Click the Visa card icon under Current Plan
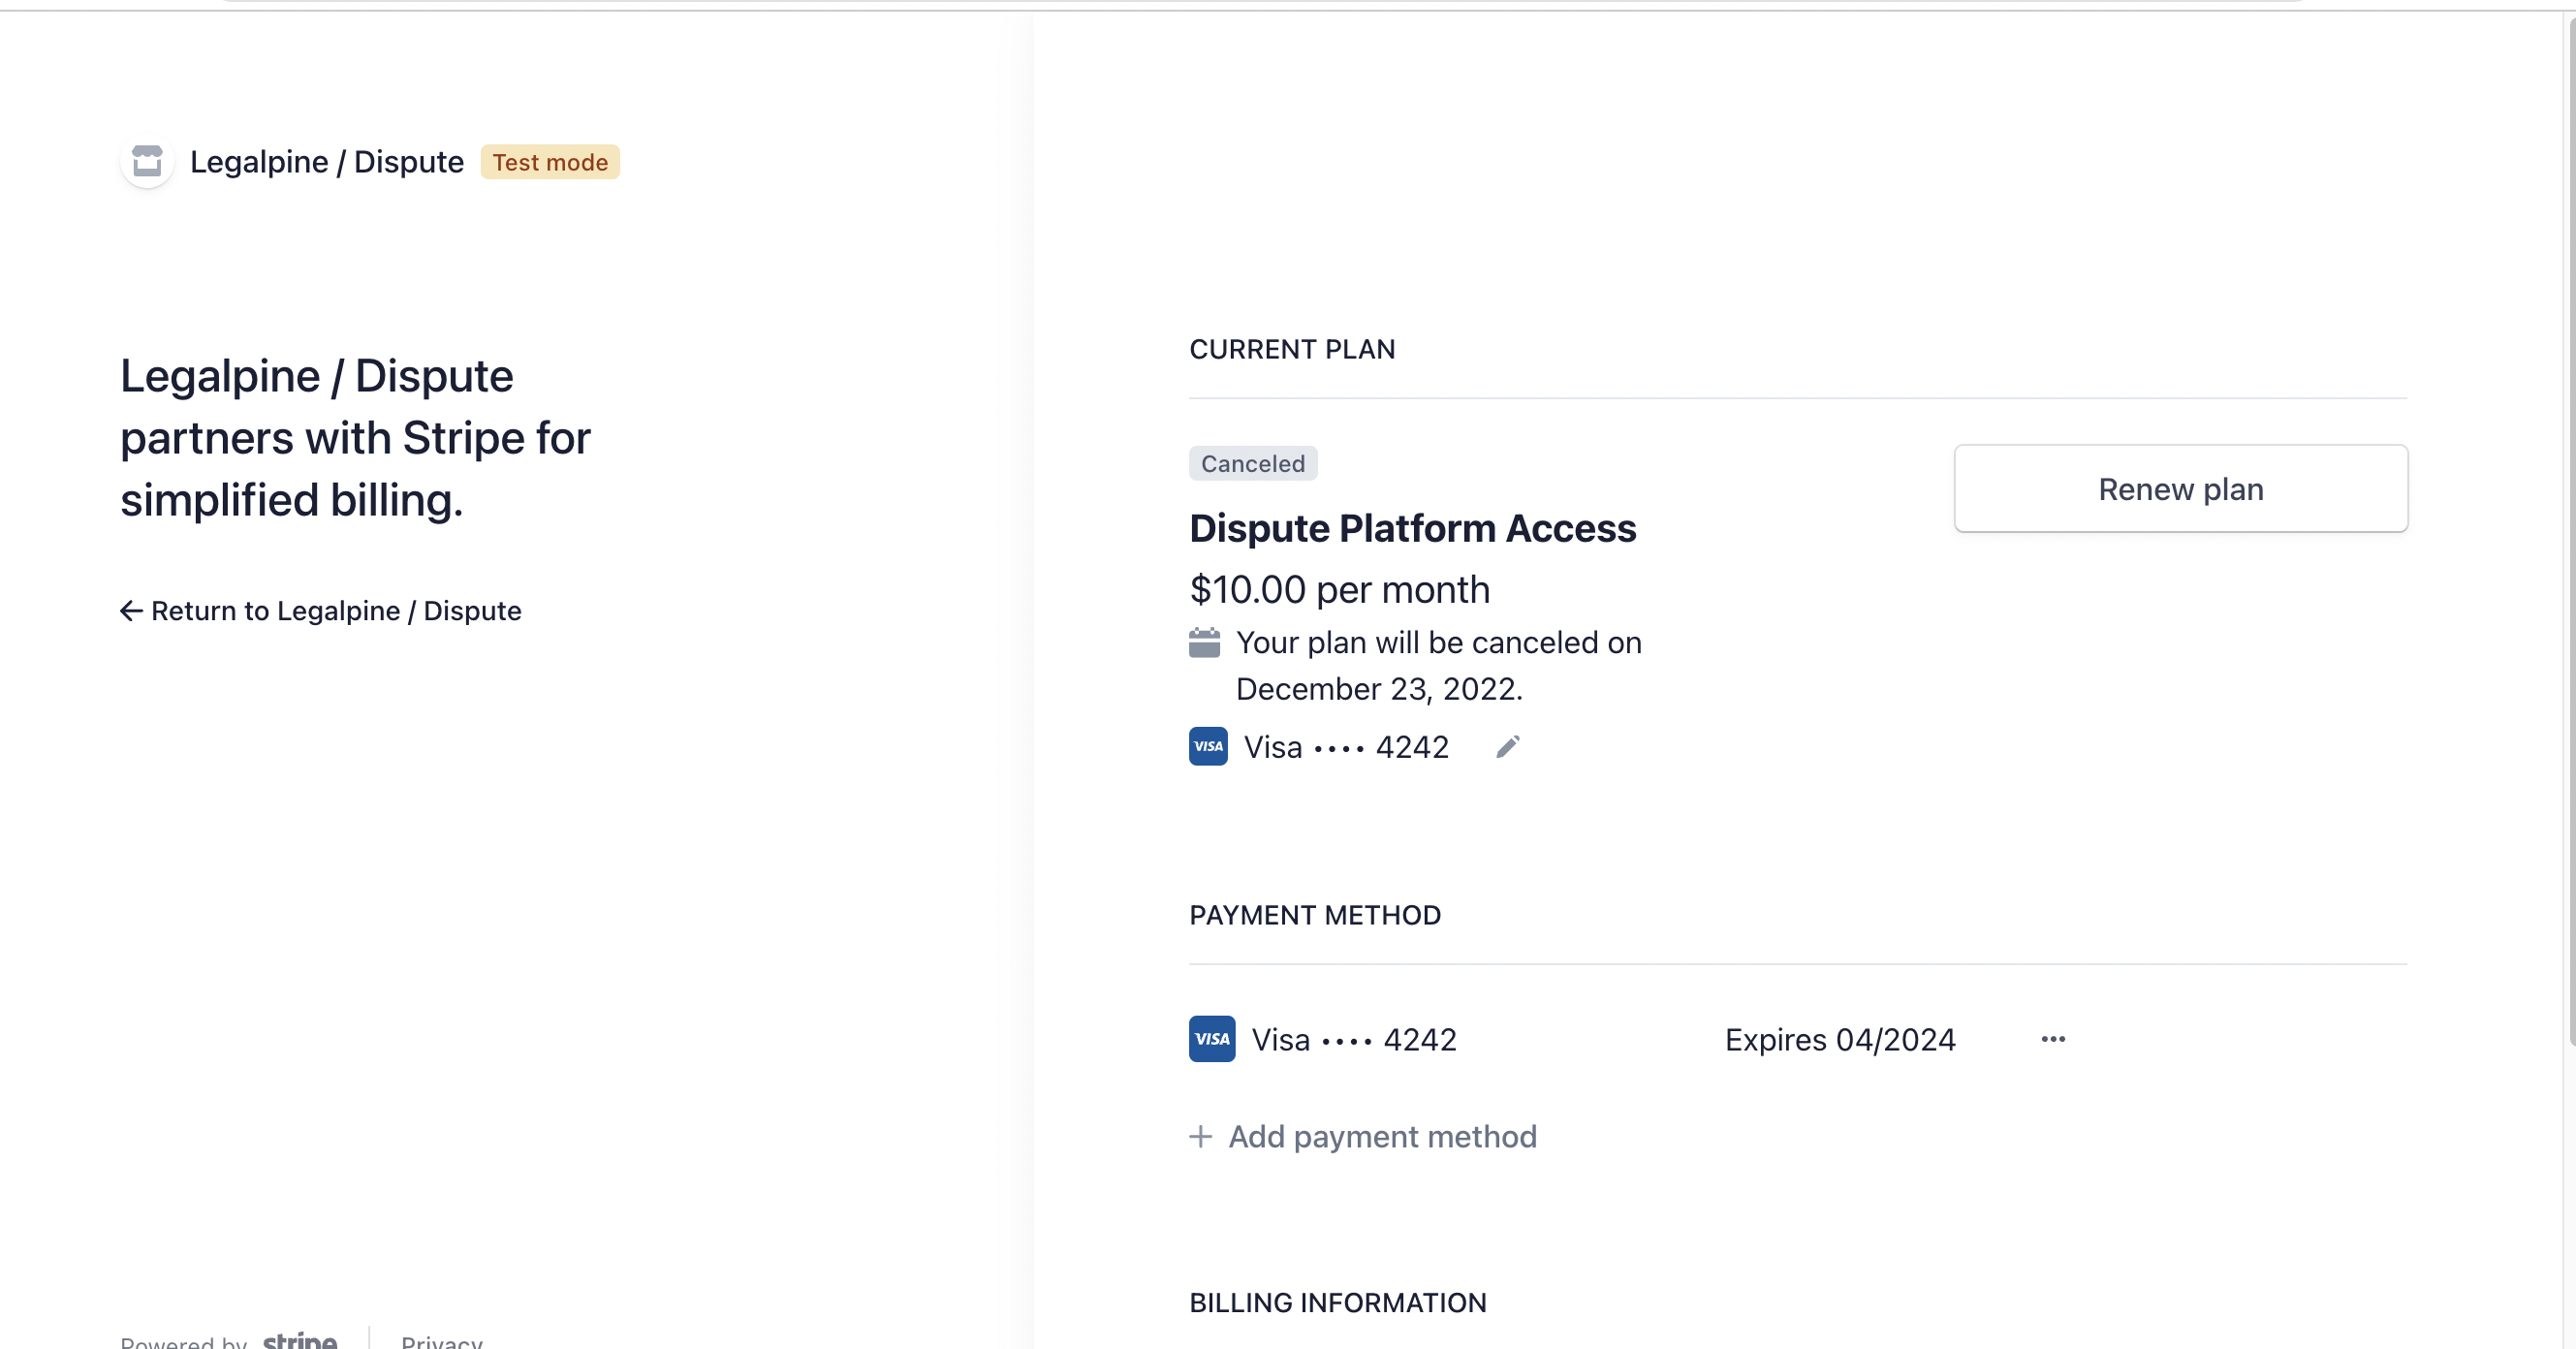Screen dimensions: 2576x1349 (1208, 747)
